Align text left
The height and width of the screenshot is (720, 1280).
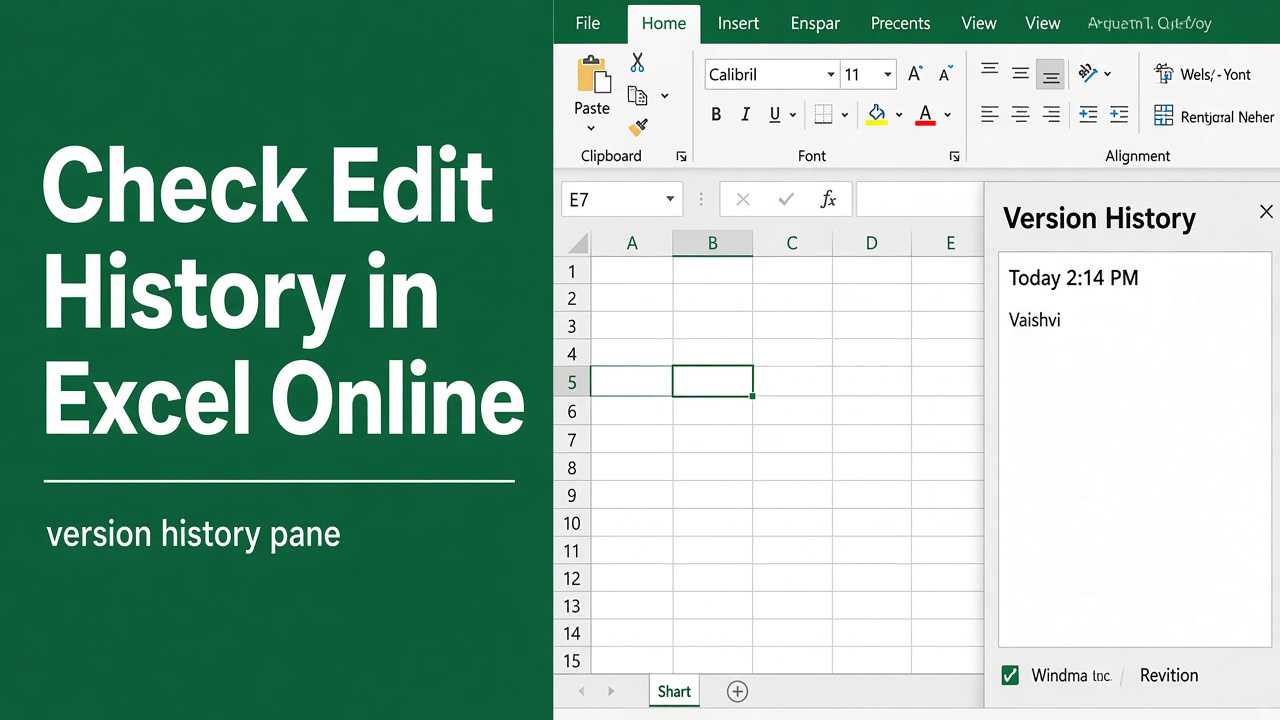pos(989,115)
